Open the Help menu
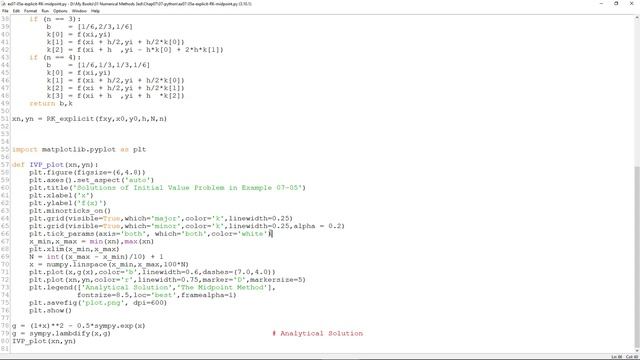The width and height of the screenshot is (640, 360). pyautogui.click(x=95, y=11)
